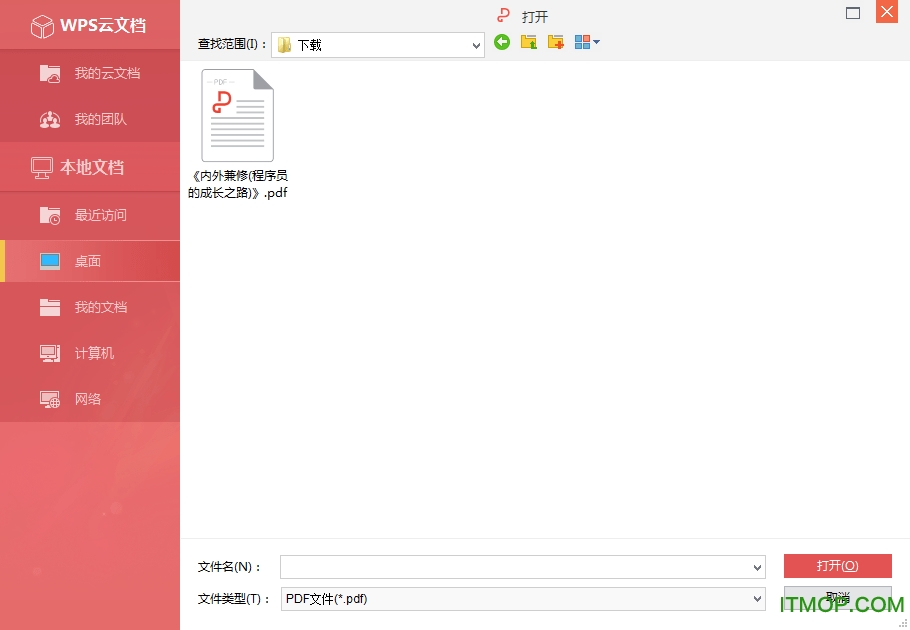910x630 pixels.
Task: Click the green back arrow icon
Action: 502,42
